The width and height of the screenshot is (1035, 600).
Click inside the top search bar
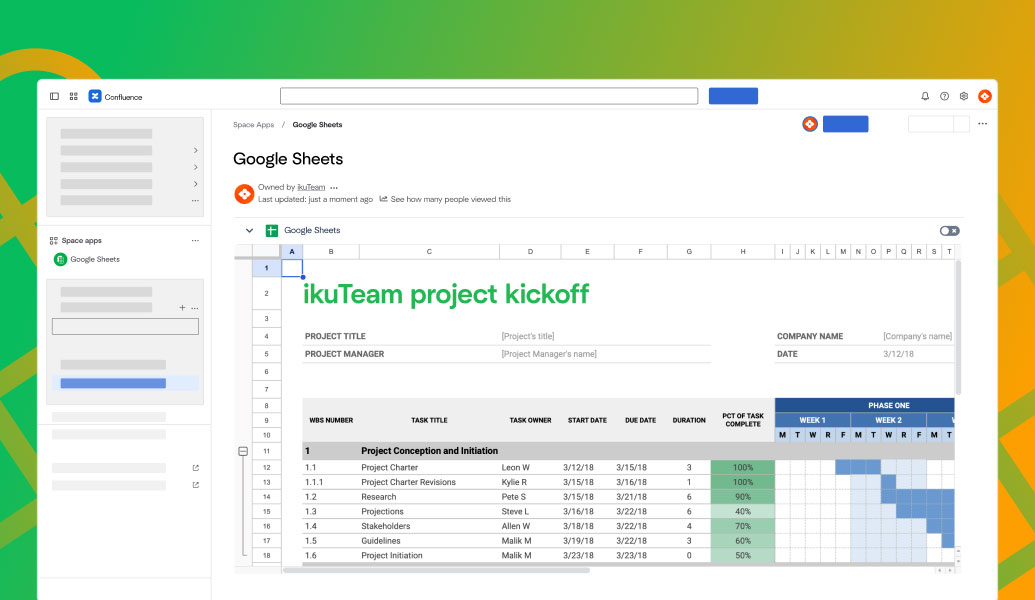tap(489, 95)
